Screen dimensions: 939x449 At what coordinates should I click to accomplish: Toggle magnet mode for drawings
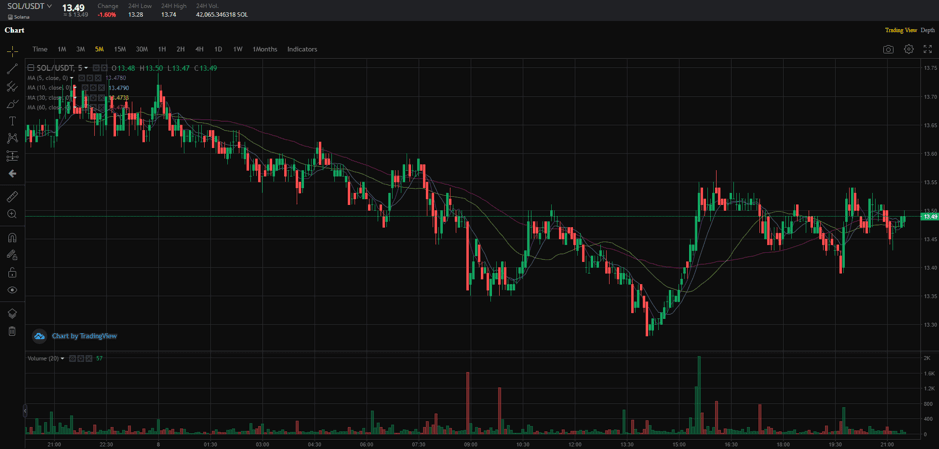[12, 238]
